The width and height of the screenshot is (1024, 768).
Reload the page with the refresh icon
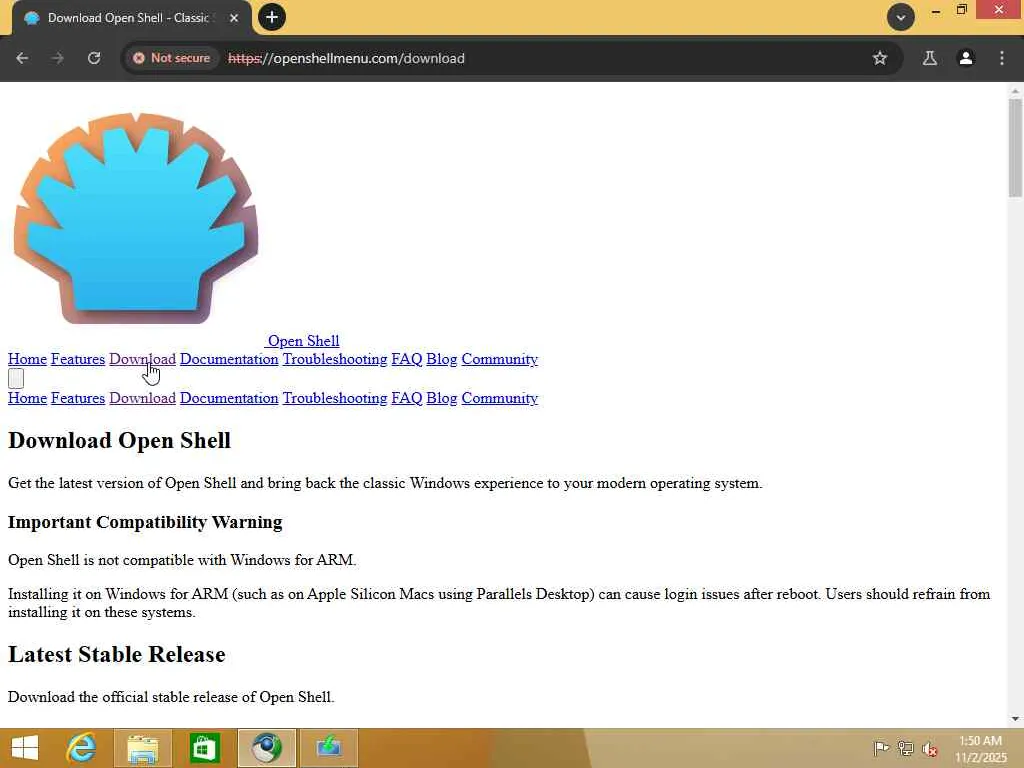(94, 58)
